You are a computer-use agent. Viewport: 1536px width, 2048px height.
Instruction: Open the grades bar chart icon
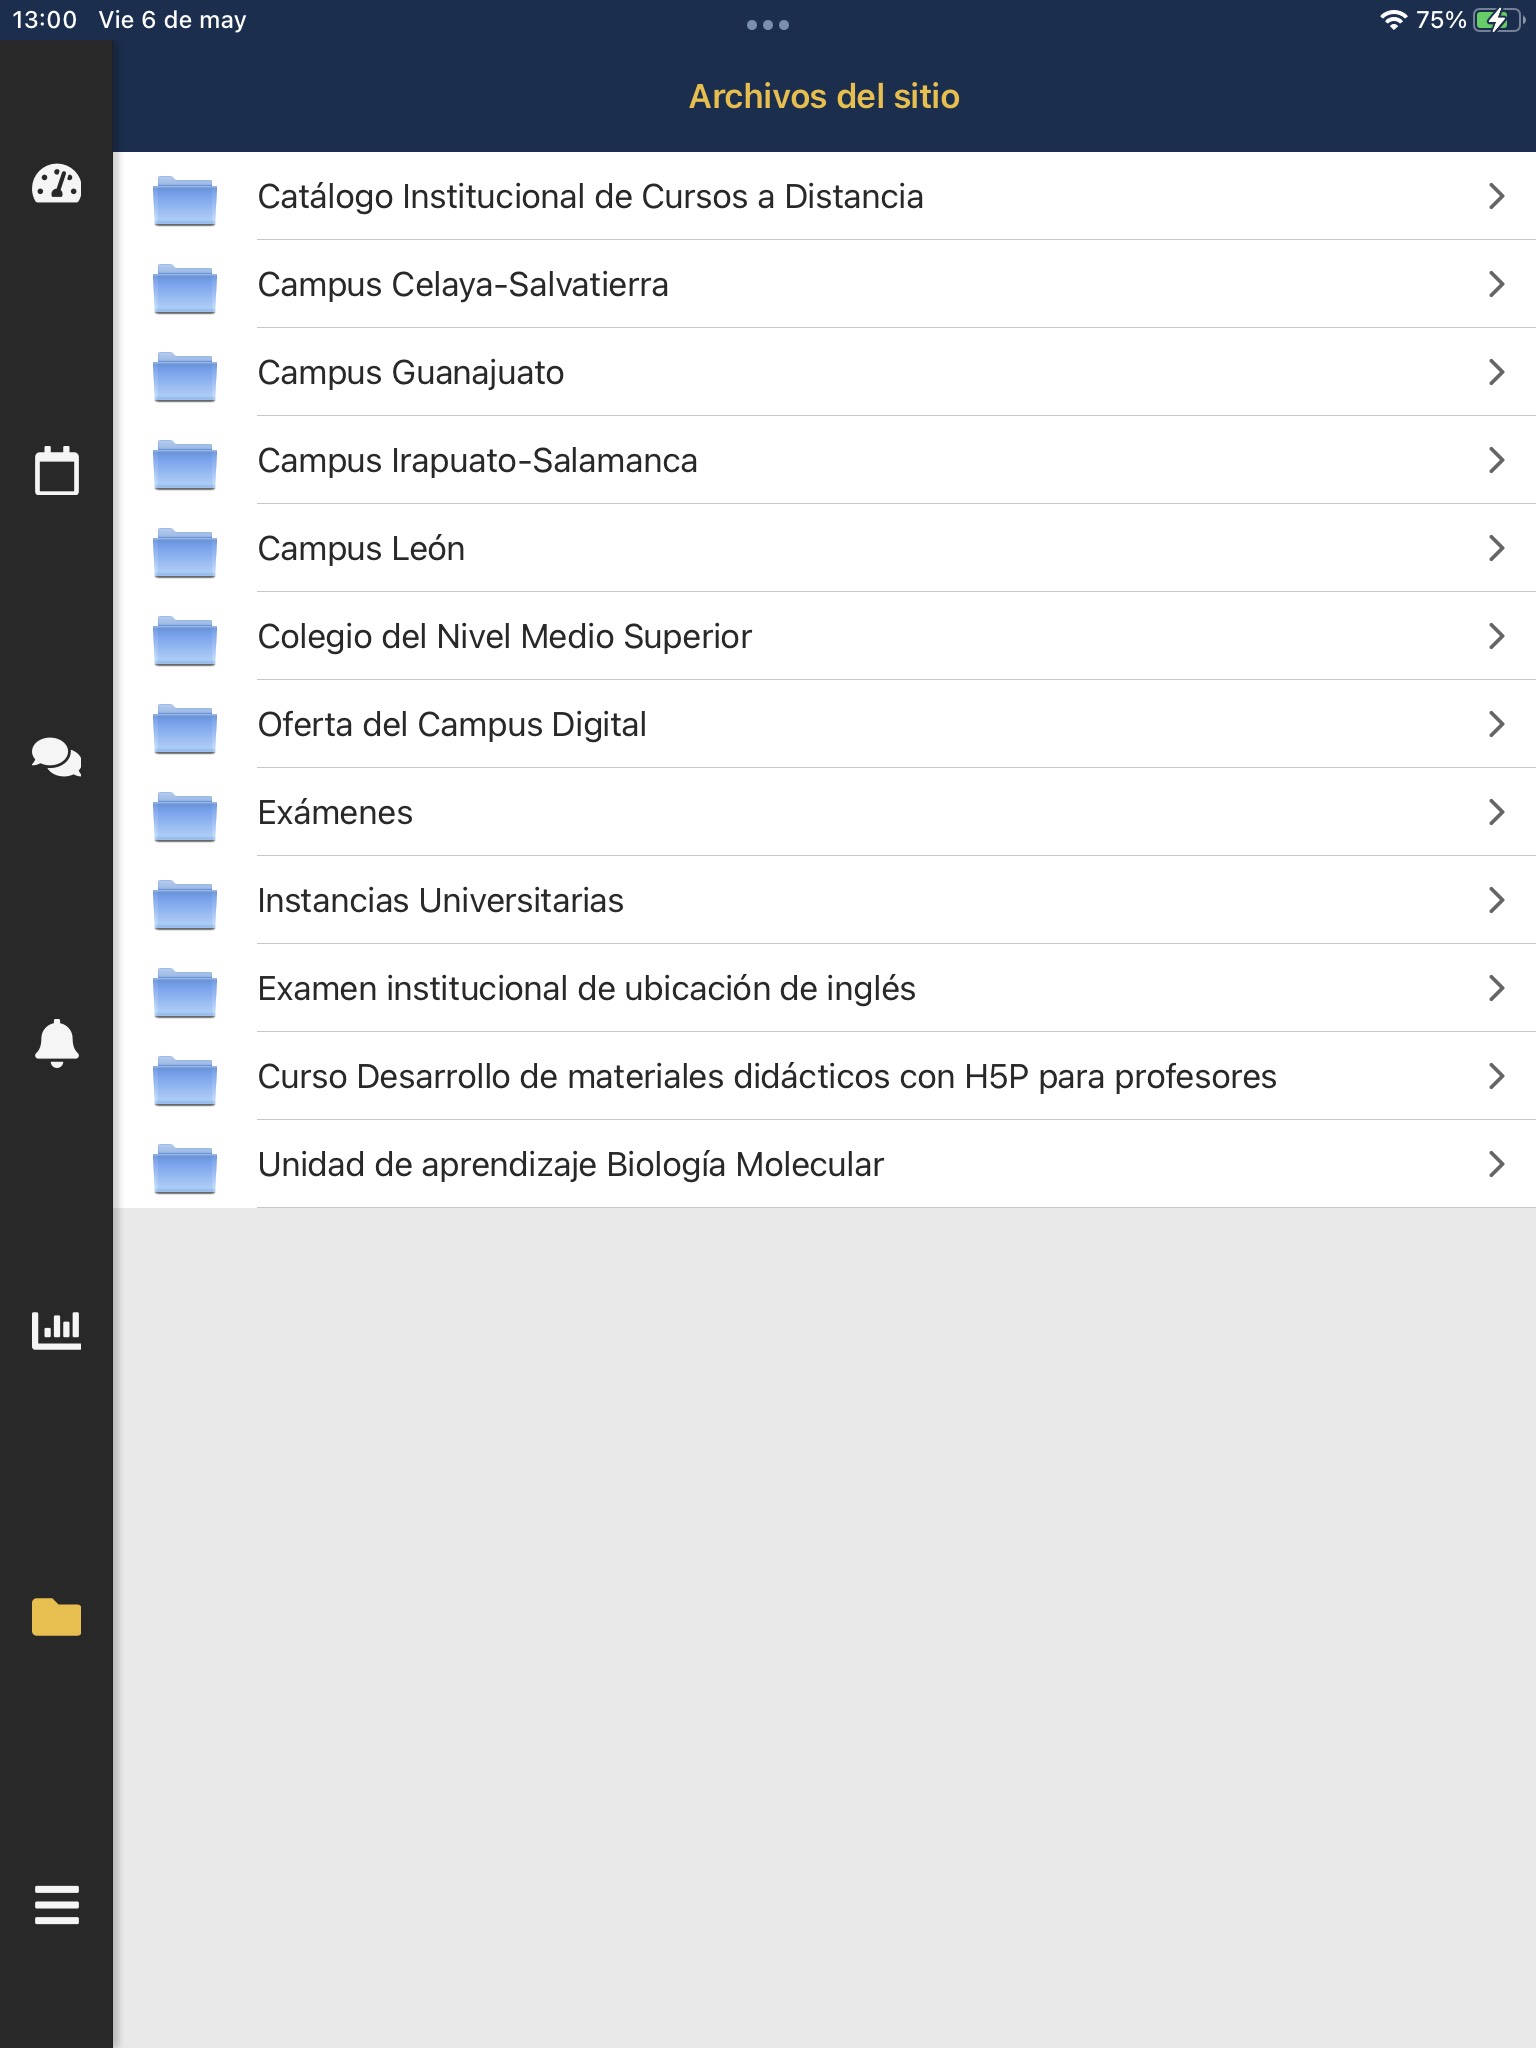tap(56, 1330)
